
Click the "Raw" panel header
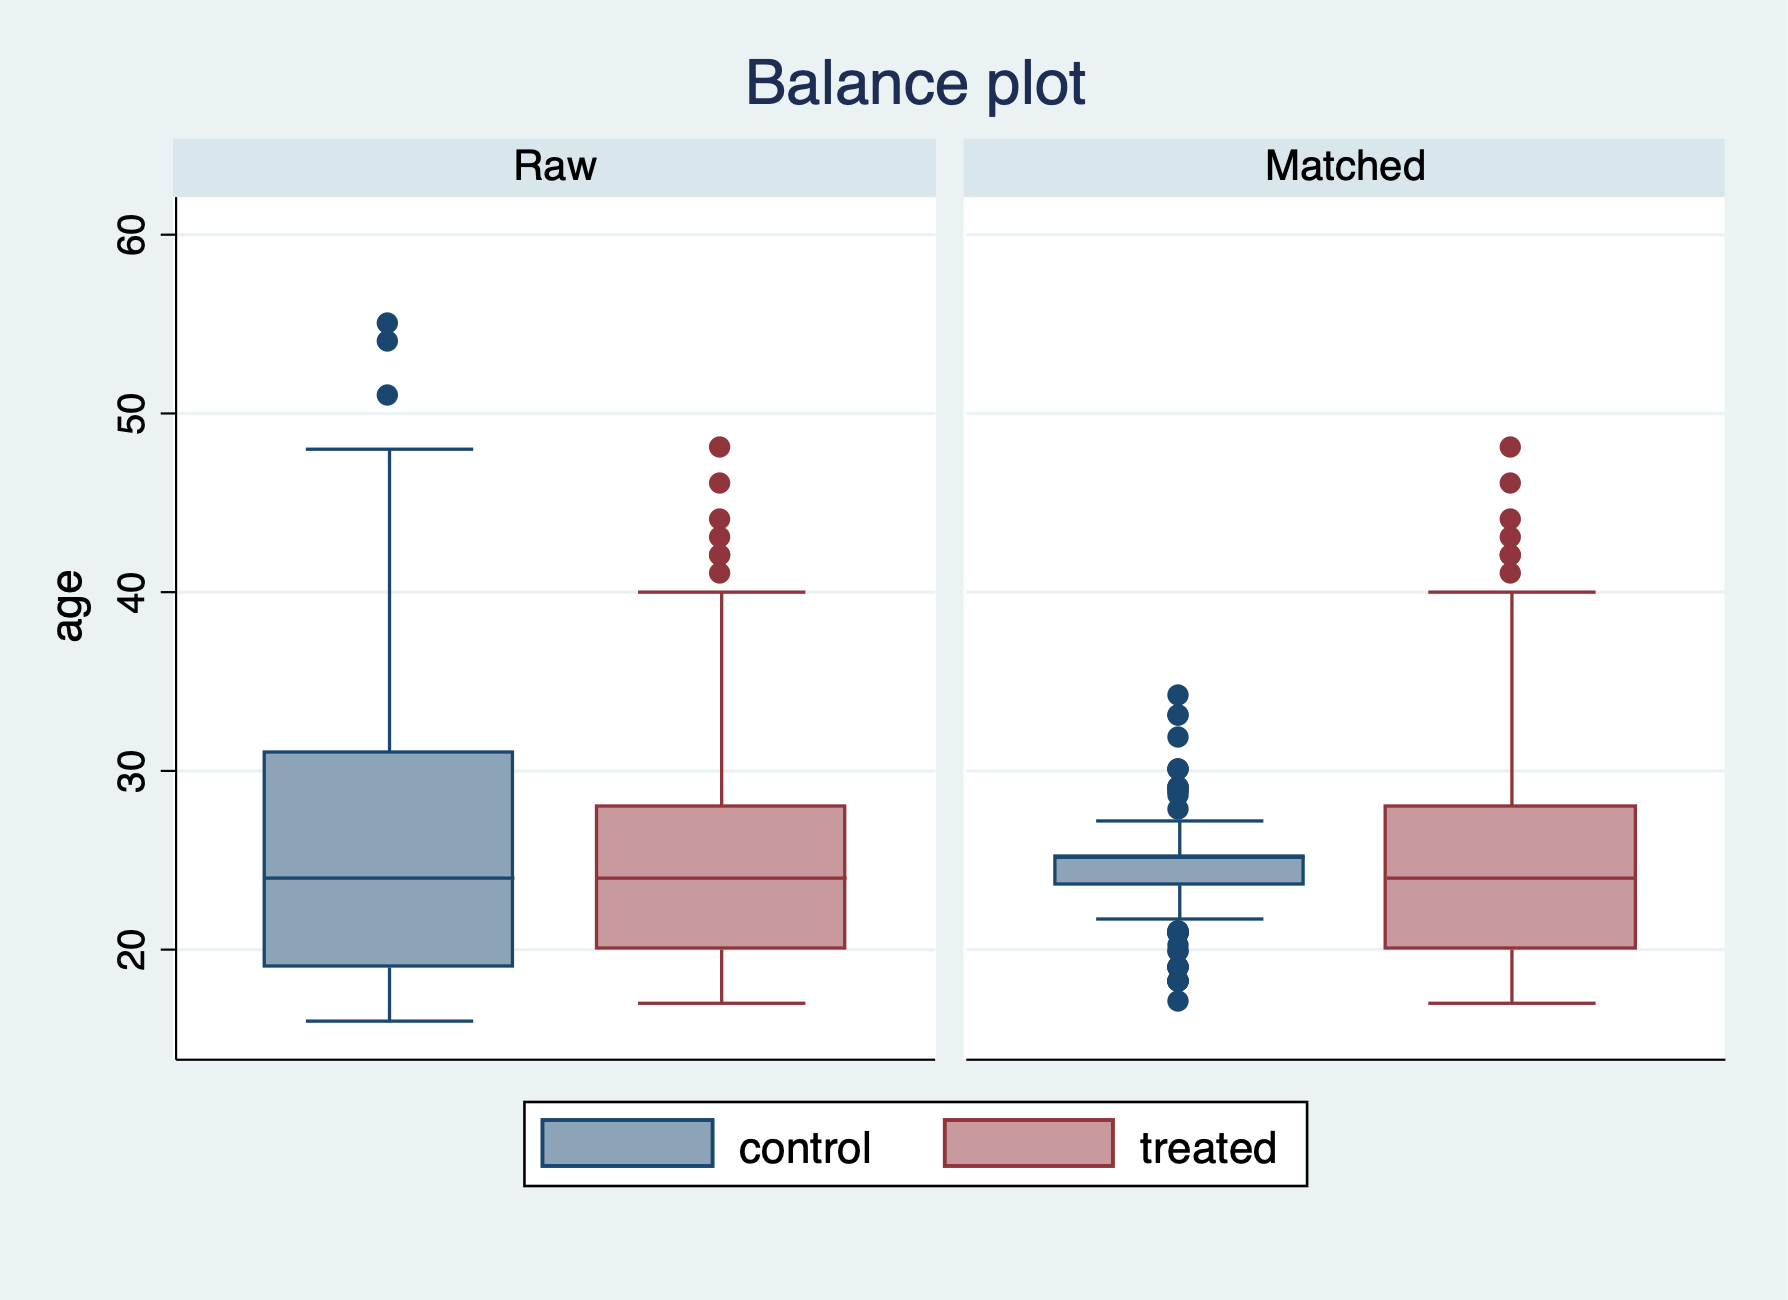coord(555,166)
